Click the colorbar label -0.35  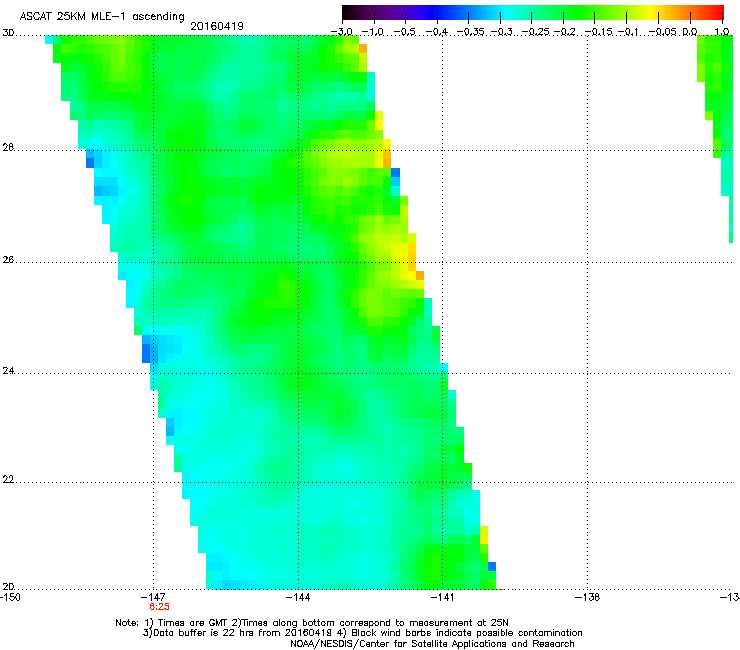click(470, 32)
